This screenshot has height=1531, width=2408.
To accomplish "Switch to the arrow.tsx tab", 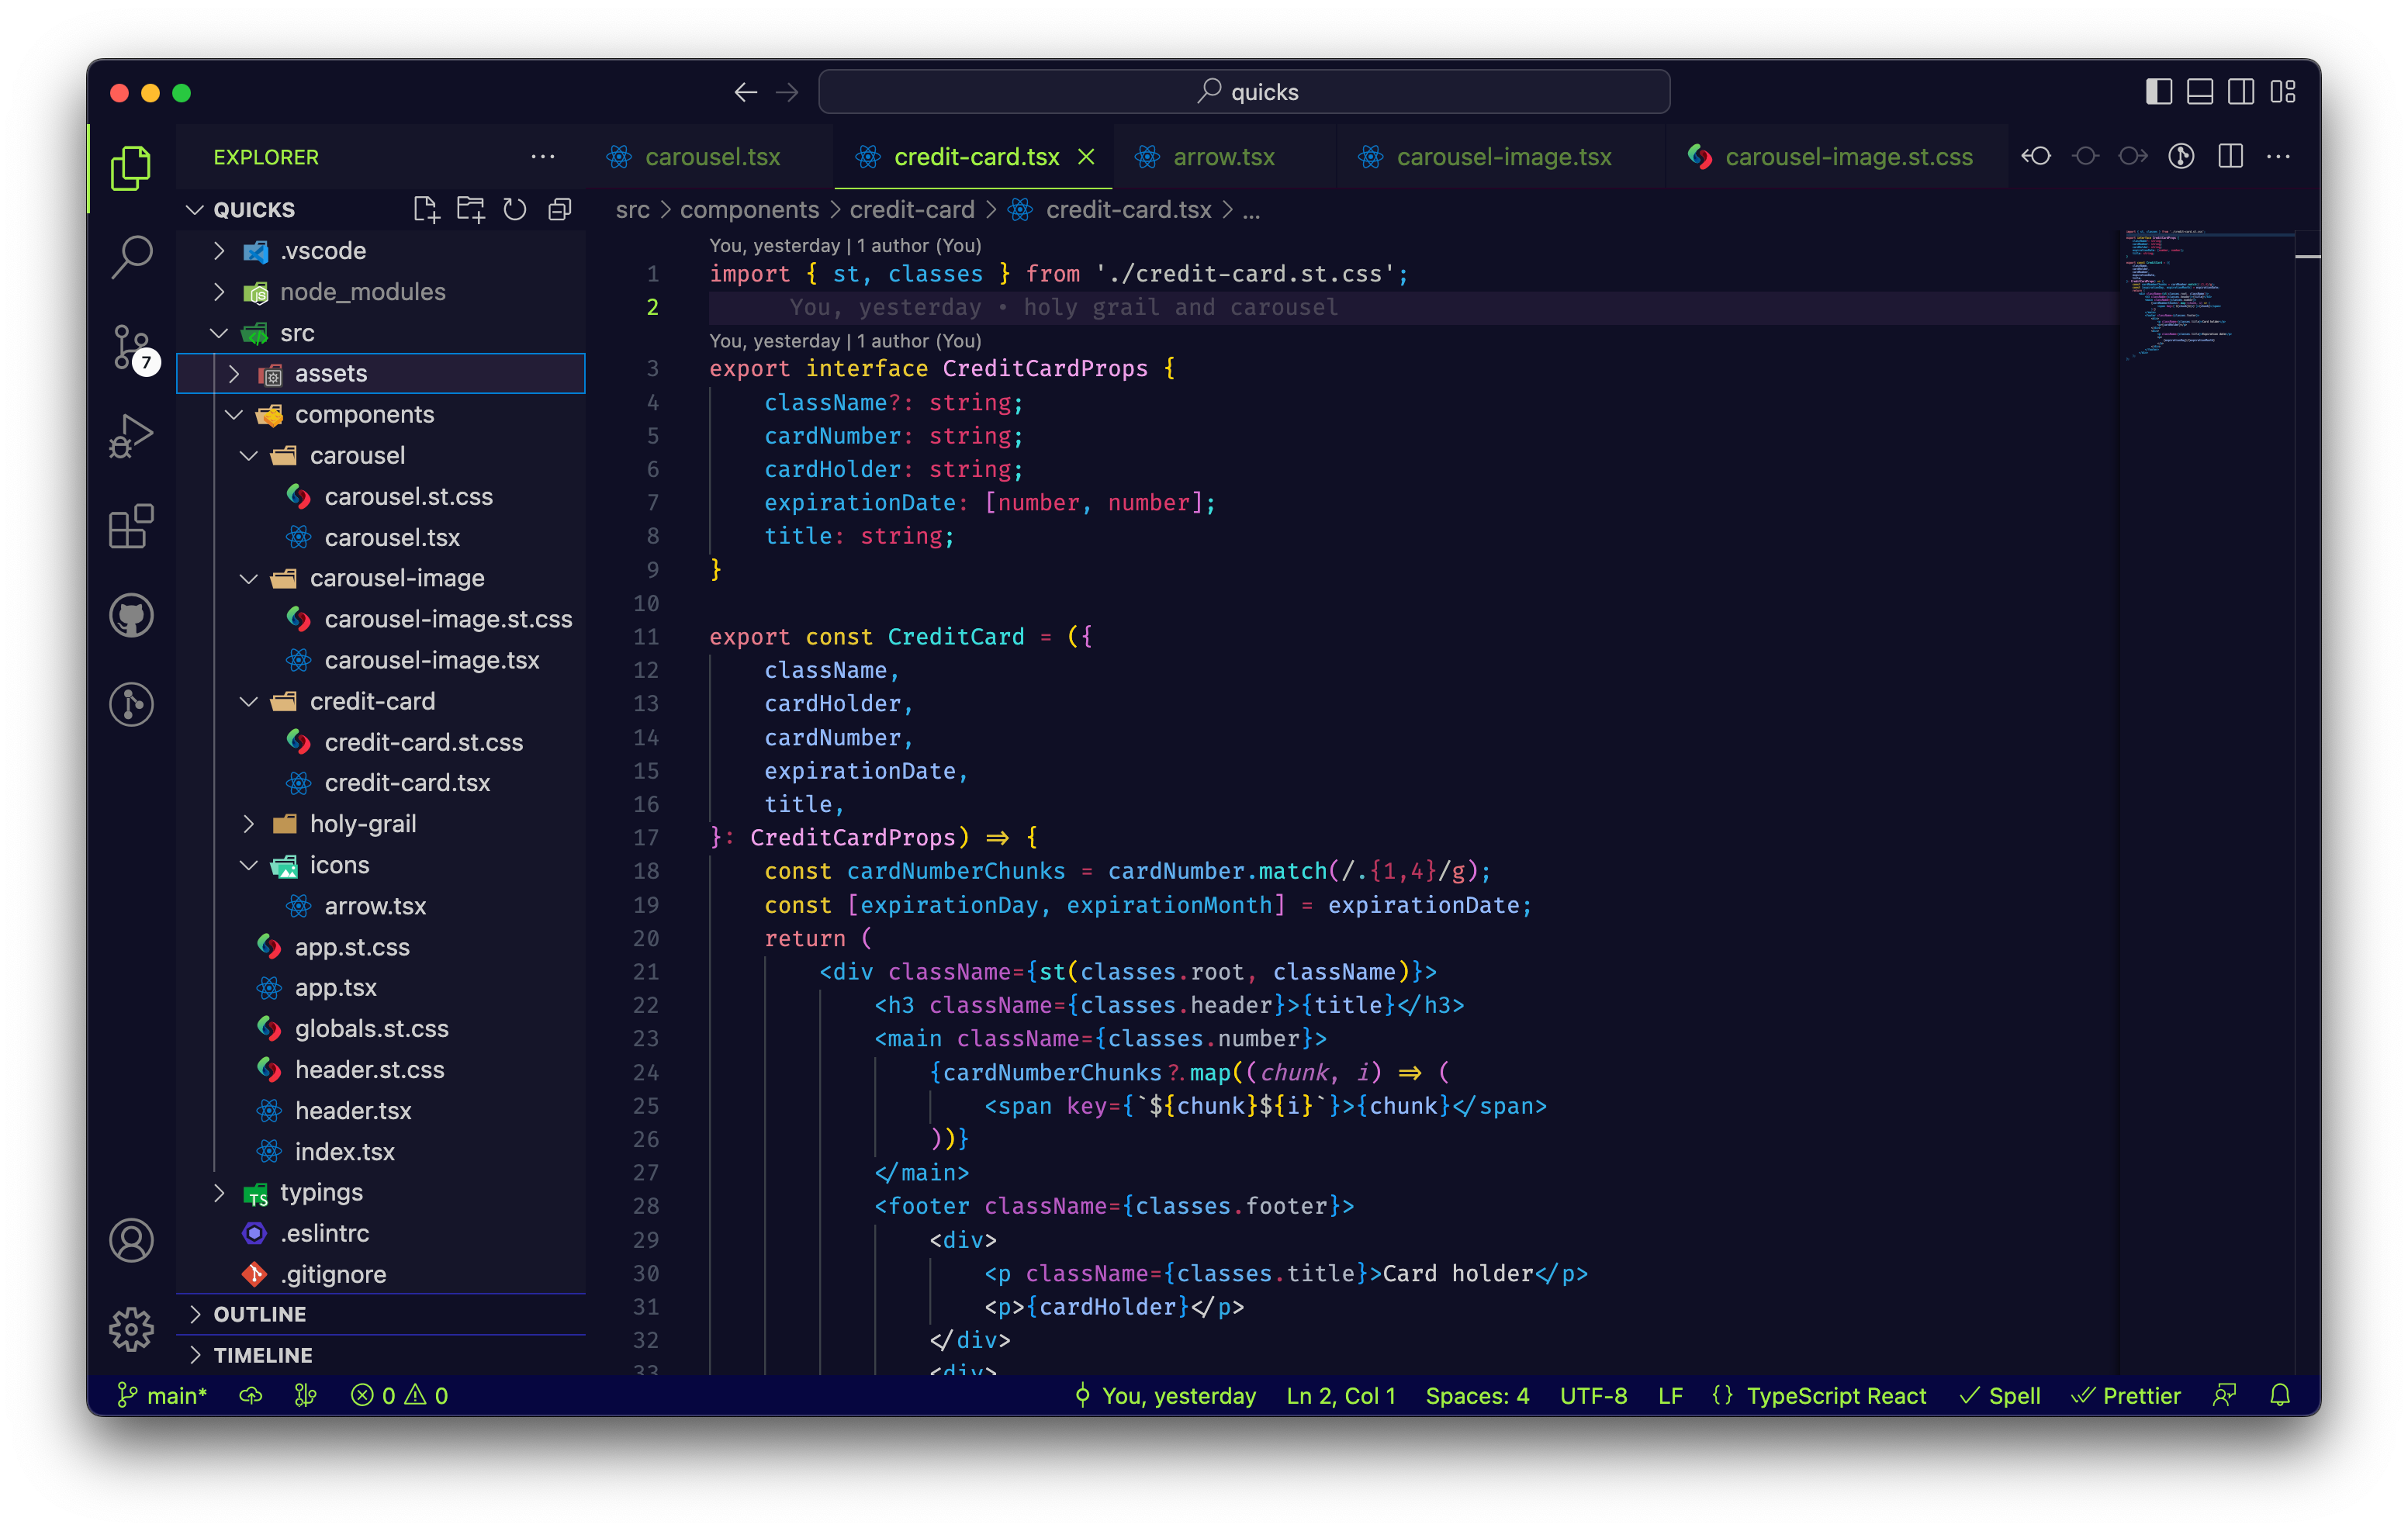I will pyautogui.click(x=1222, y=157).
